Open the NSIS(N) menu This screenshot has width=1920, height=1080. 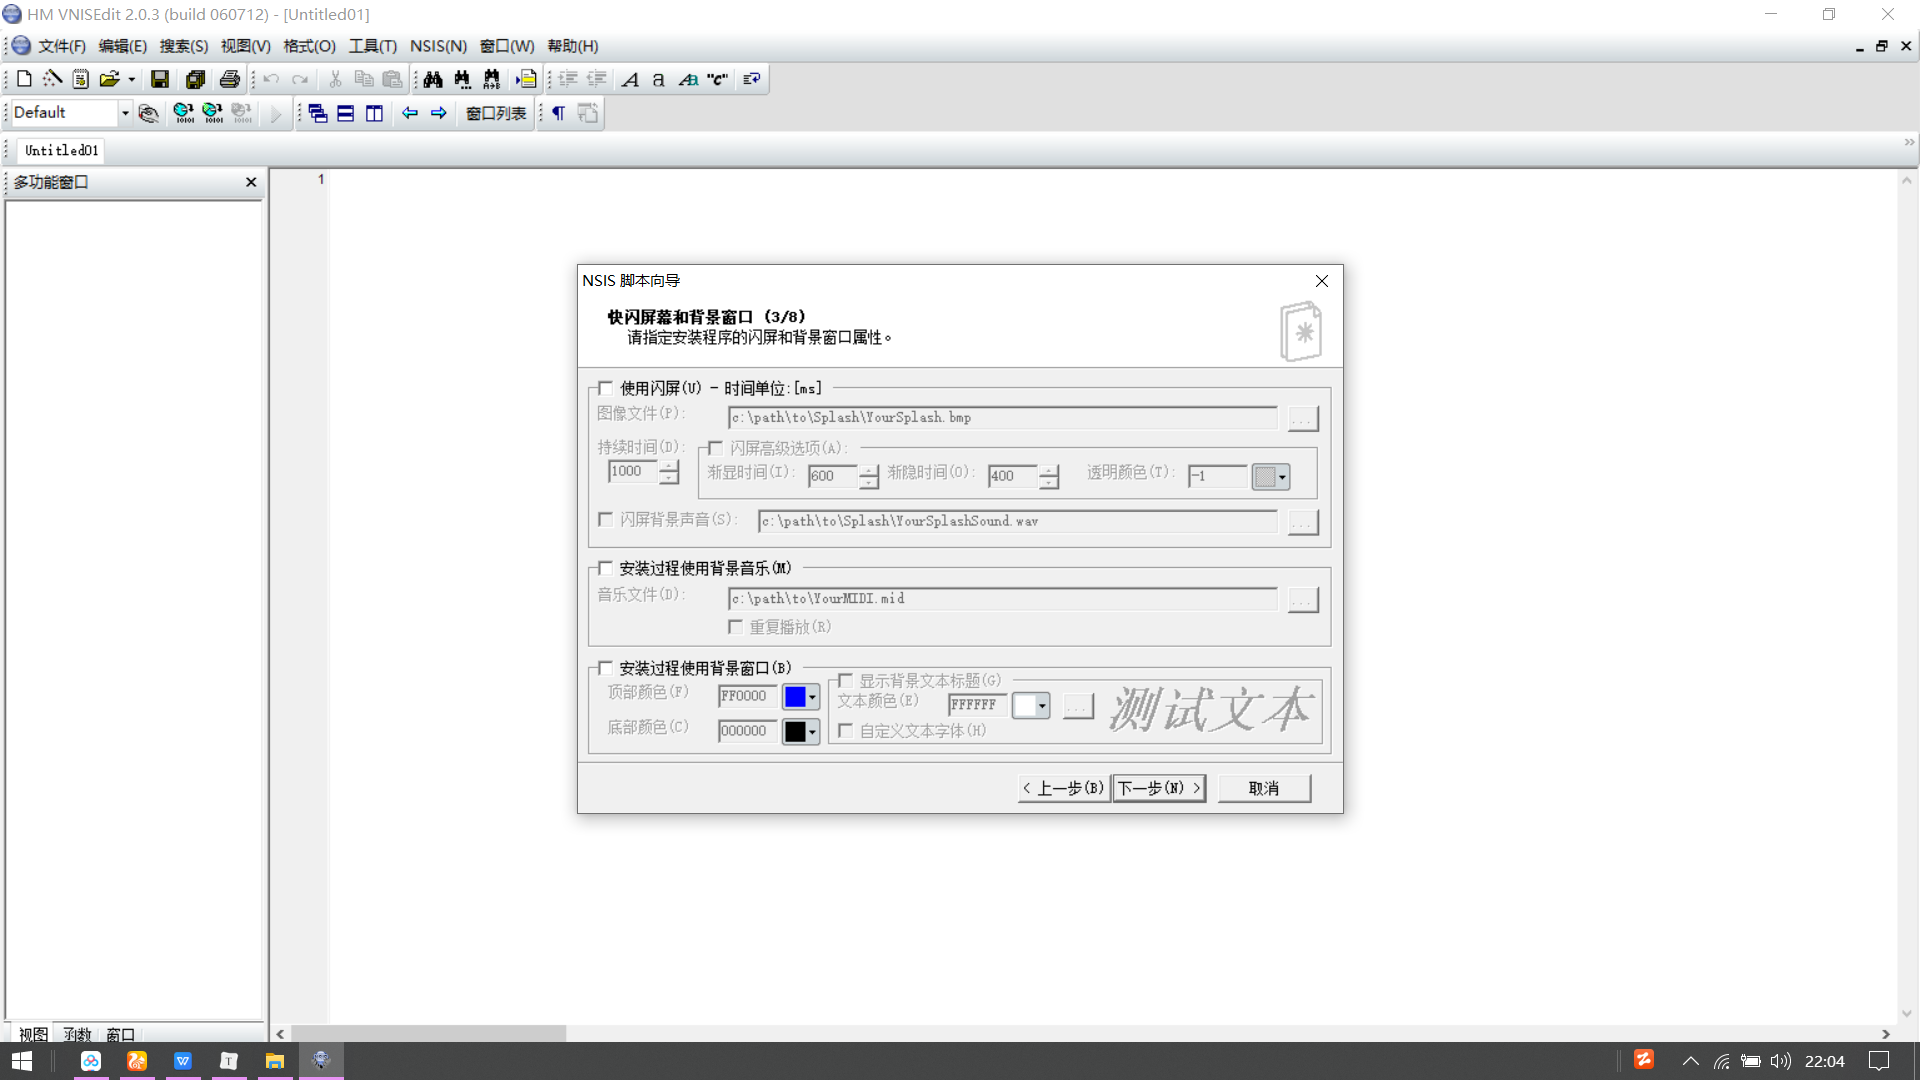[438, 46]
